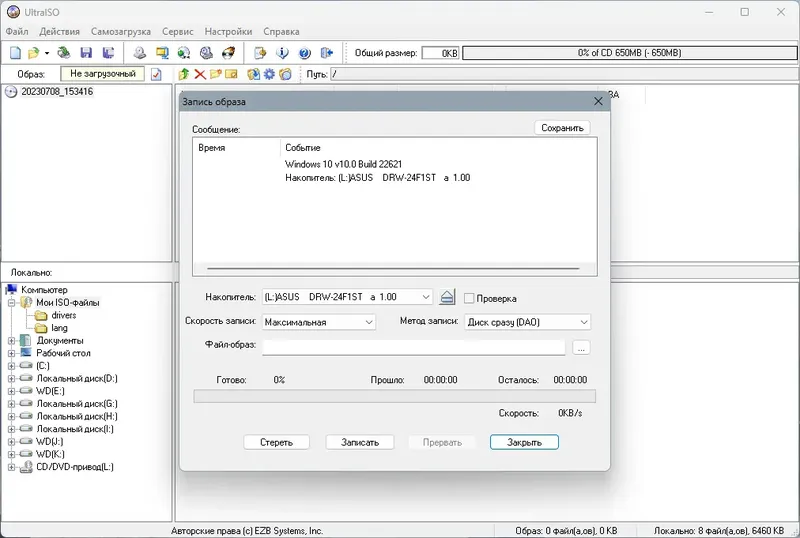Open the Сервис menu
This screenshot has height=538, width=800.
178,32
